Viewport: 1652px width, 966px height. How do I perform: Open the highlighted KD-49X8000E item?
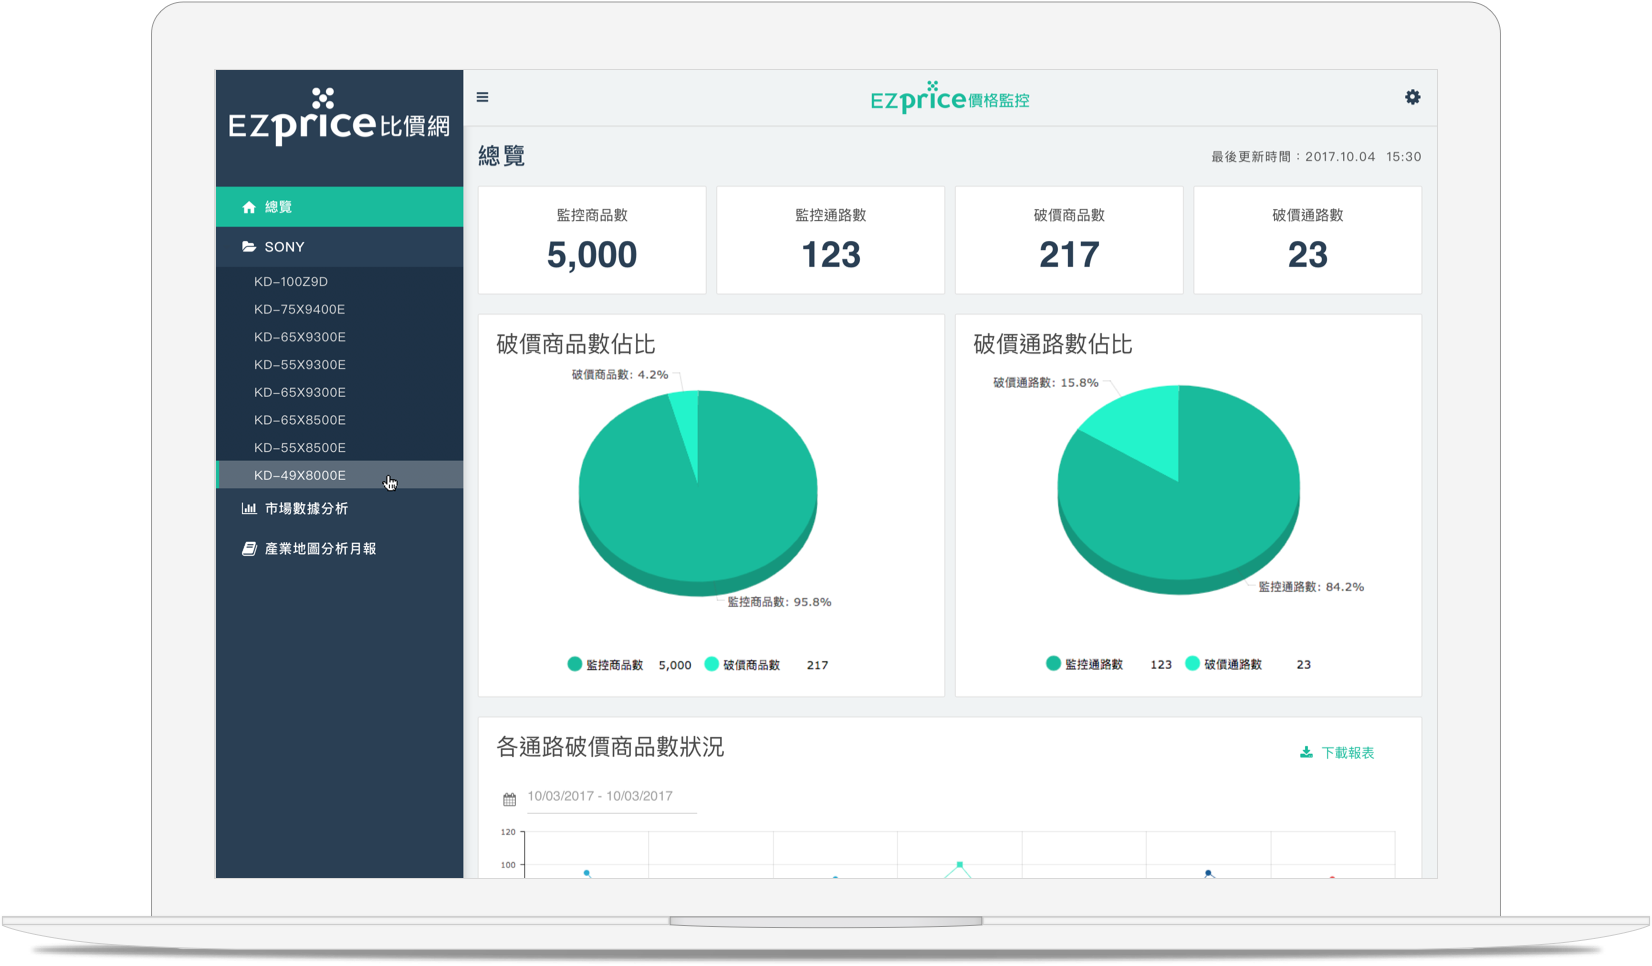340,475
